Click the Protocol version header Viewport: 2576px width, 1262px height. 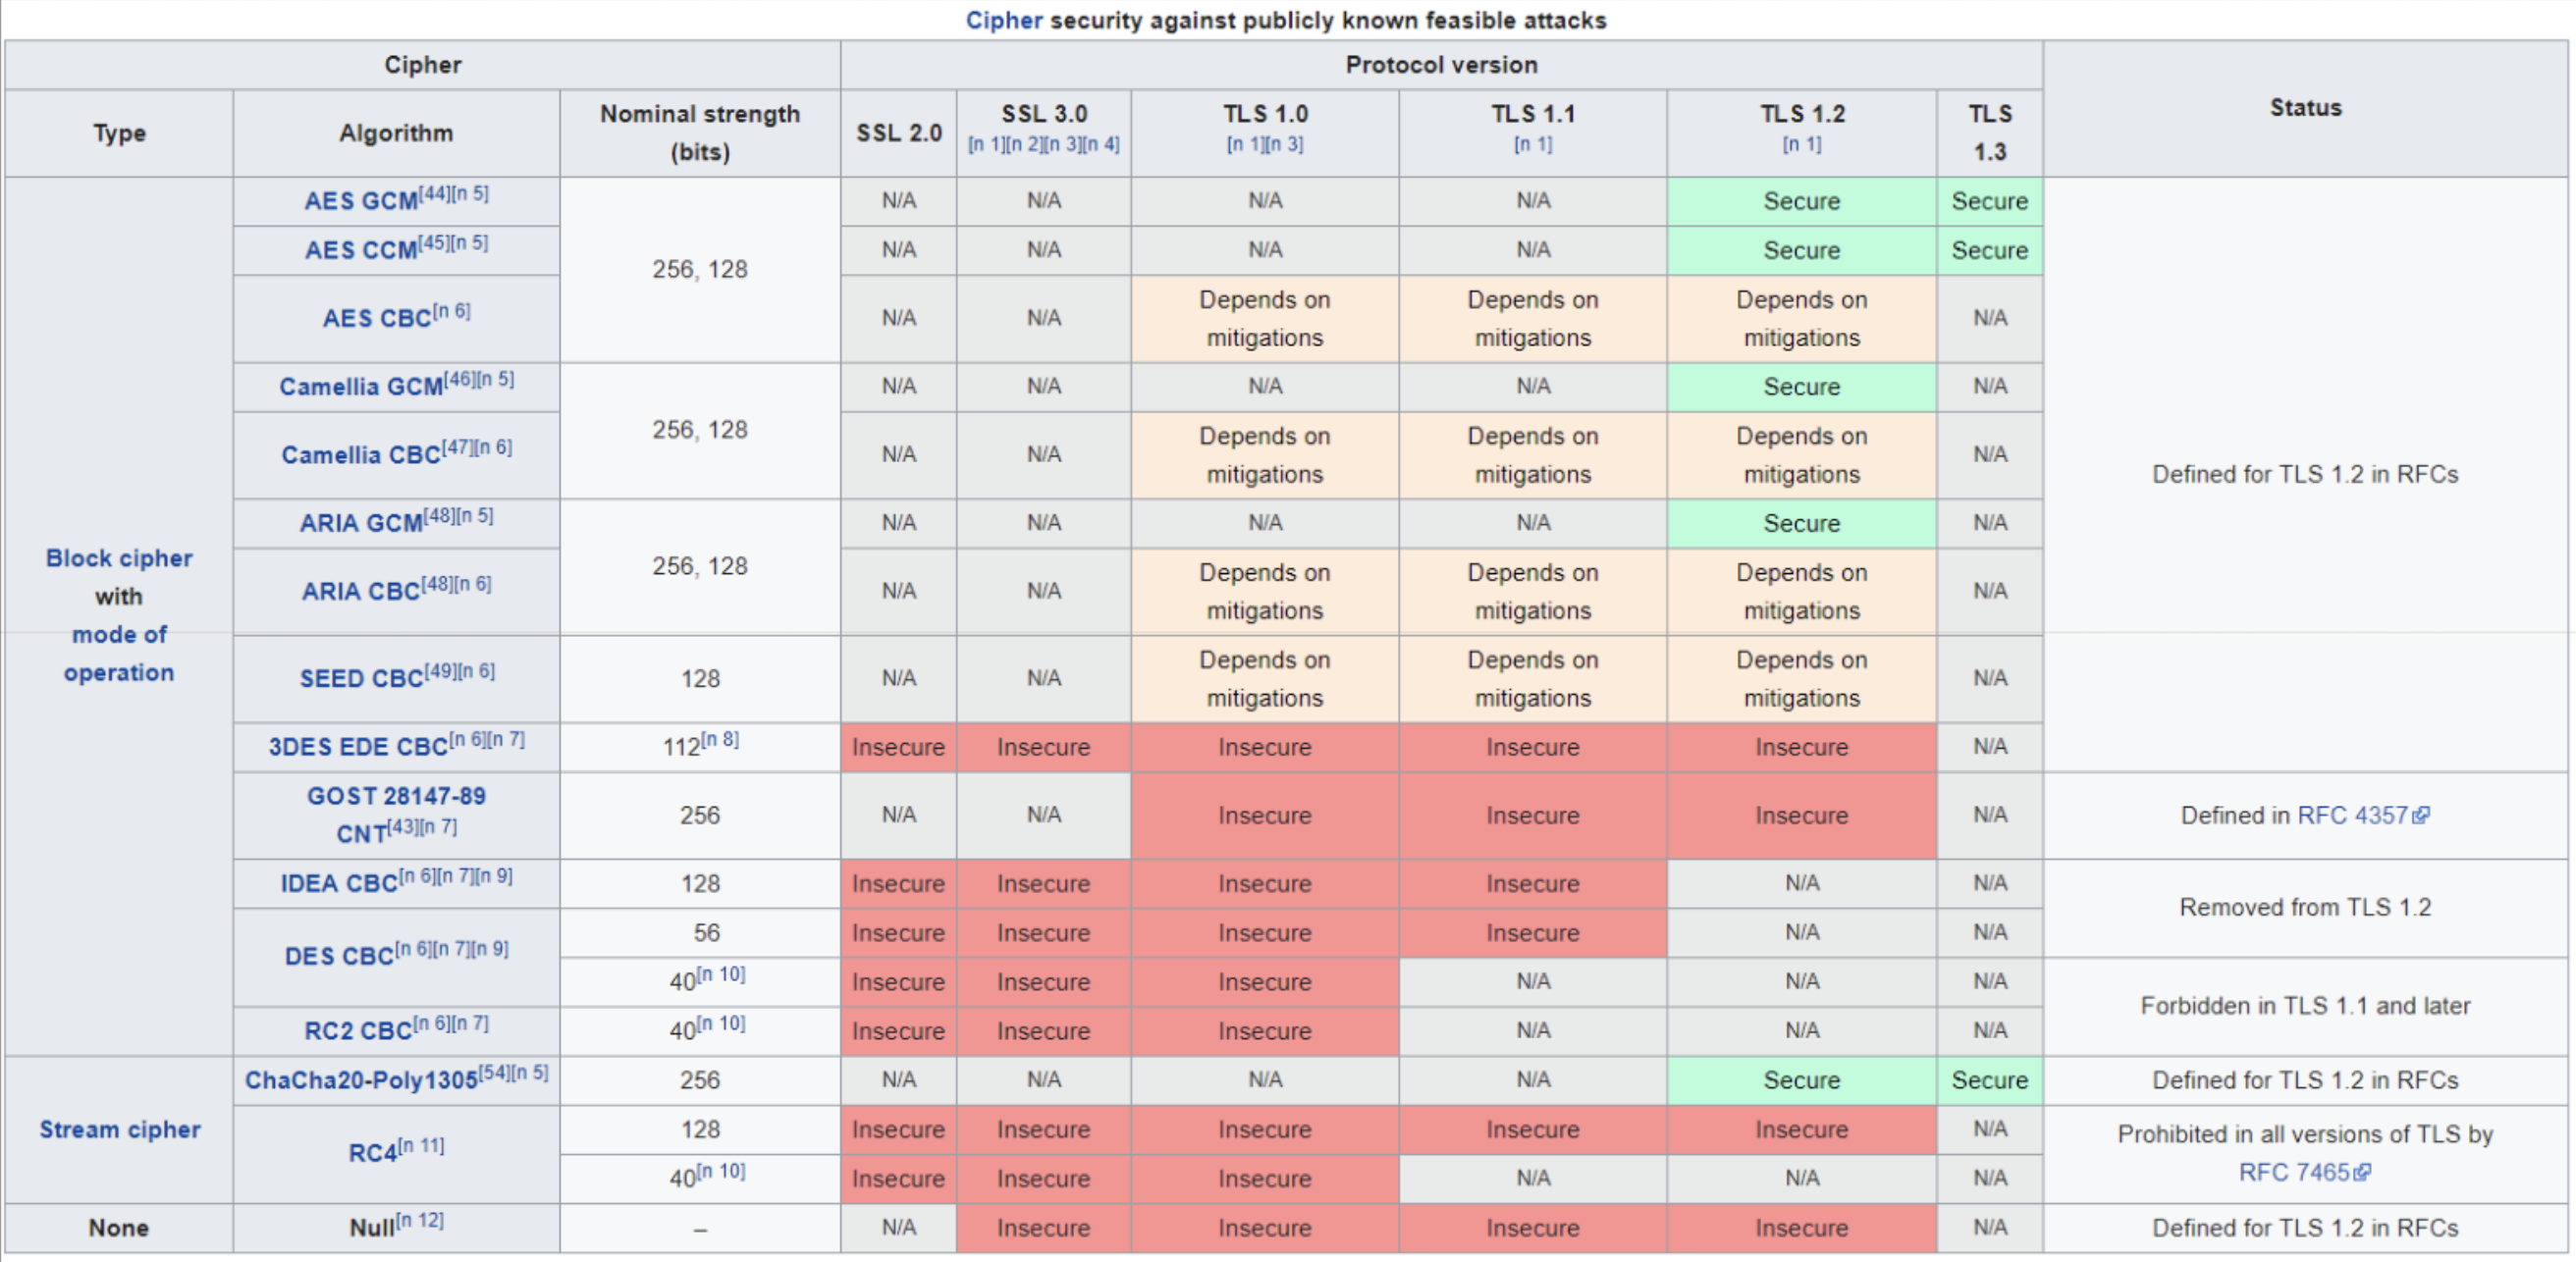coord(1441,65)
